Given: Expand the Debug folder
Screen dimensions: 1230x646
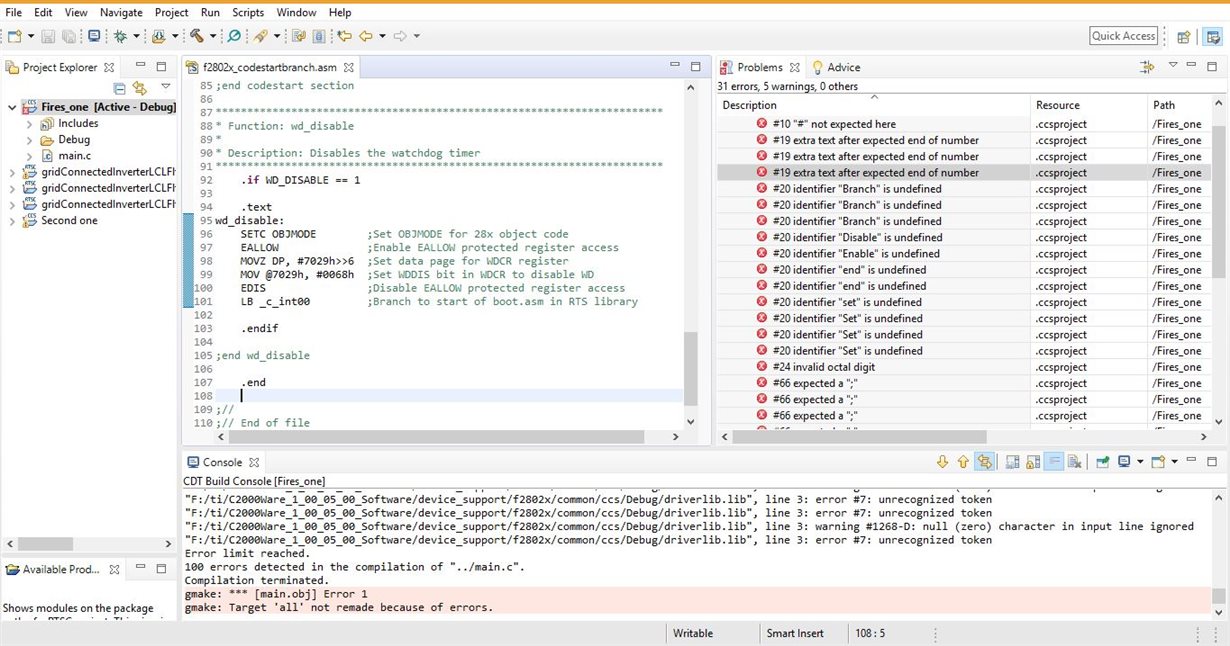Looking at the screenshot, I should [x=31, y=140].
